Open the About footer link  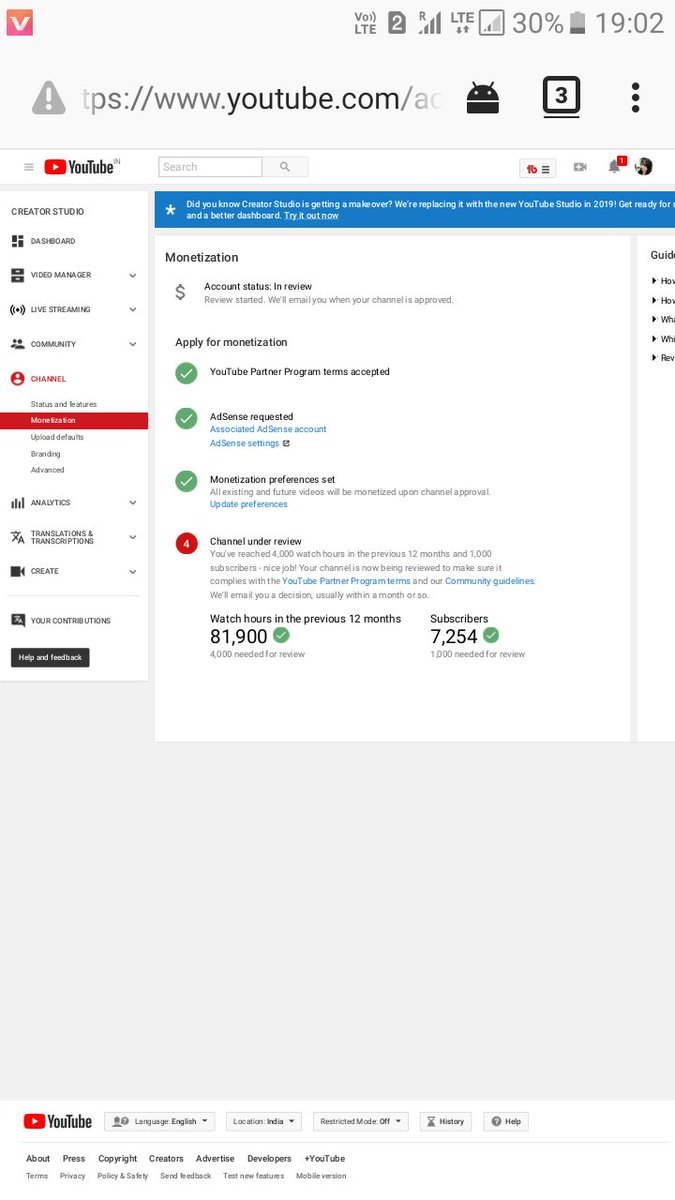pyautogui.click(x=38, y=1159)
